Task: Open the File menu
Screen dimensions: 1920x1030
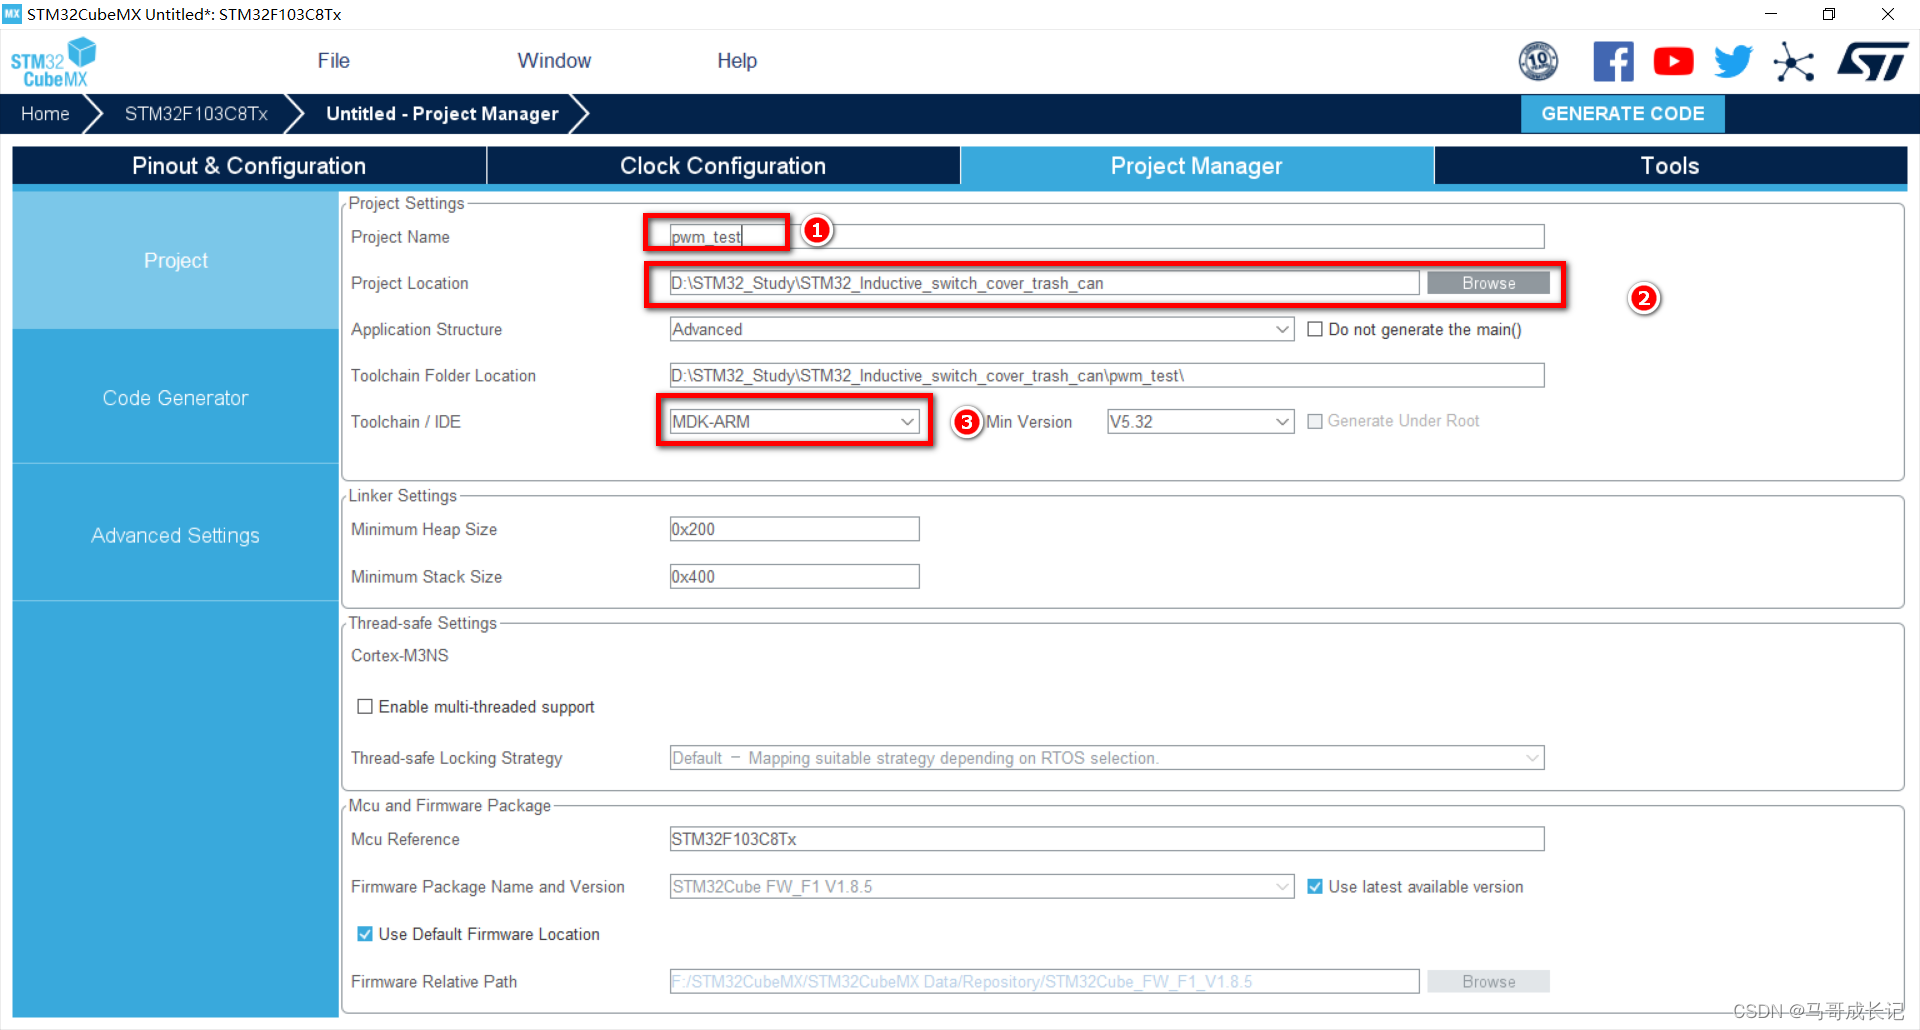Action: click(x=333, y=61)
